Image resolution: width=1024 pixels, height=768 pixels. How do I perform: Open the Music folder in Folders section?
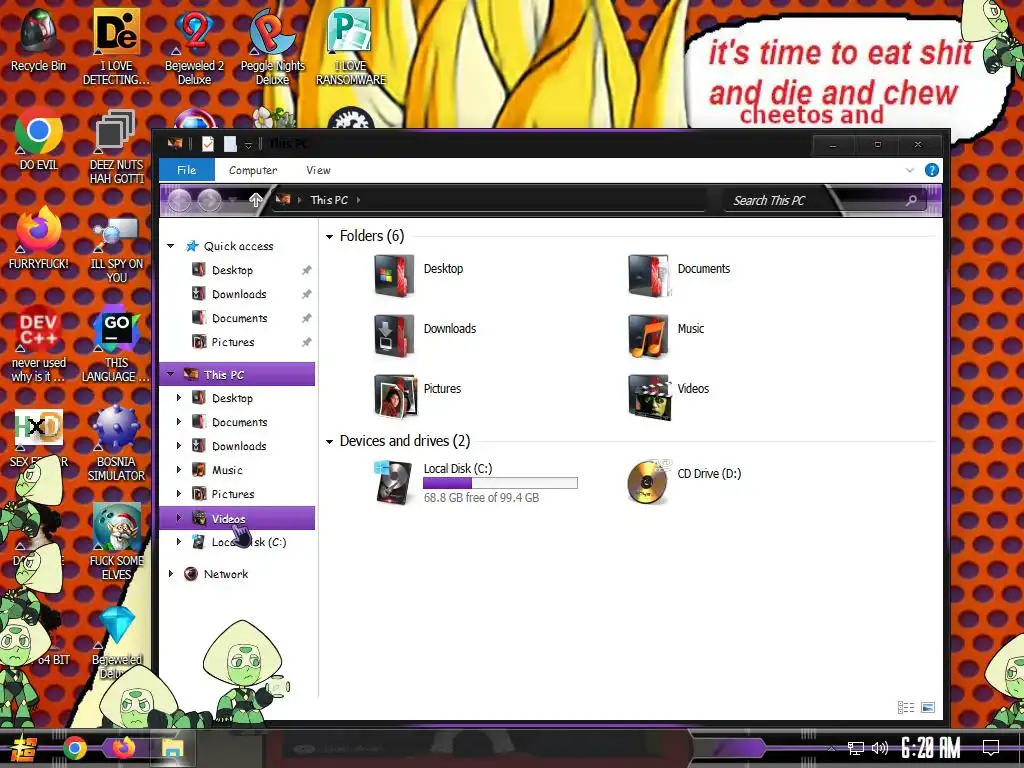pos(666,335)
